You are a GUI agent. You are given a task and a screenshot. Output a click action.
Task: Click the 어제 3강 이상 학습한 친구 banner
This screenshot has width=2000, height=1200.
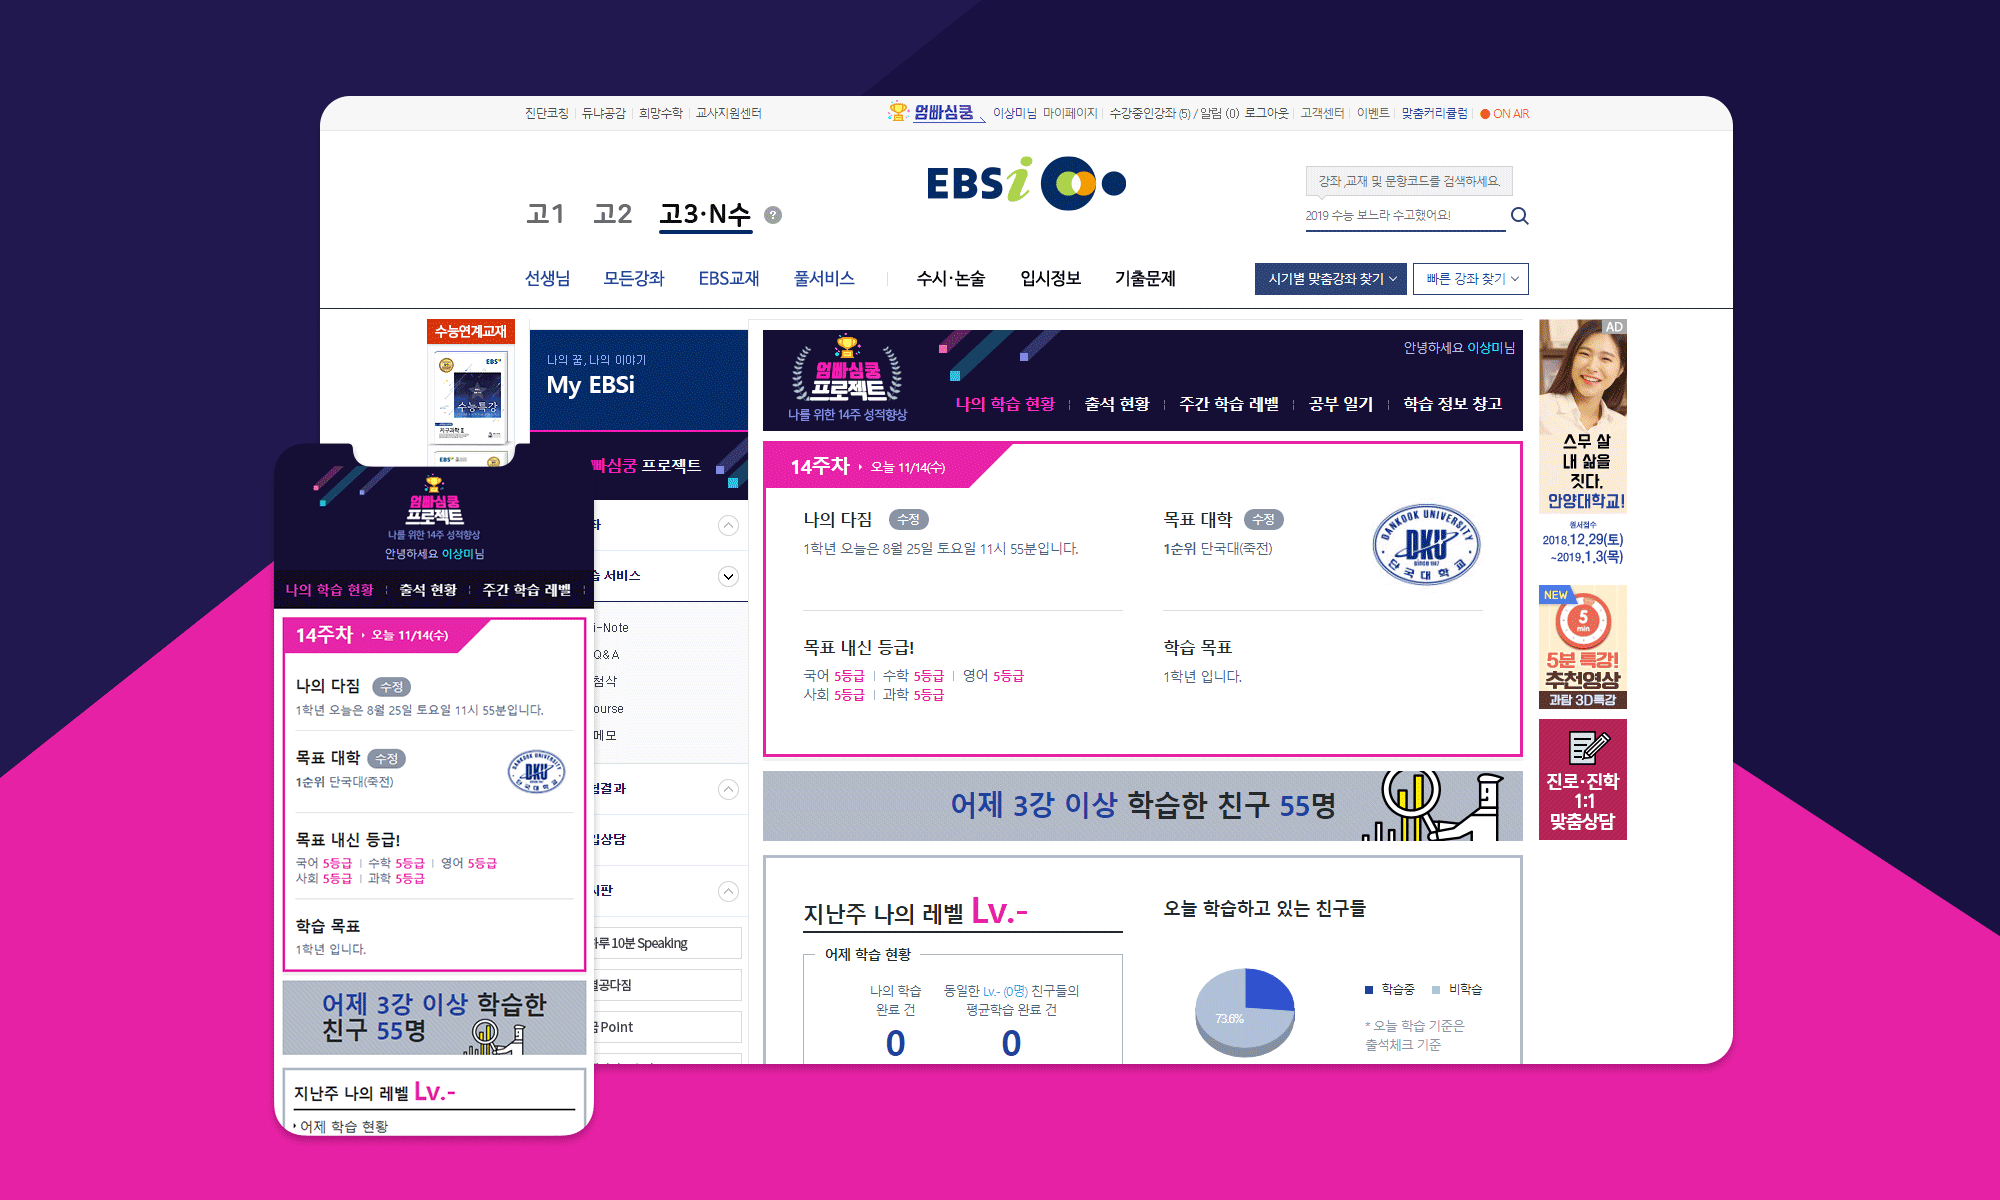(1142, 806)
